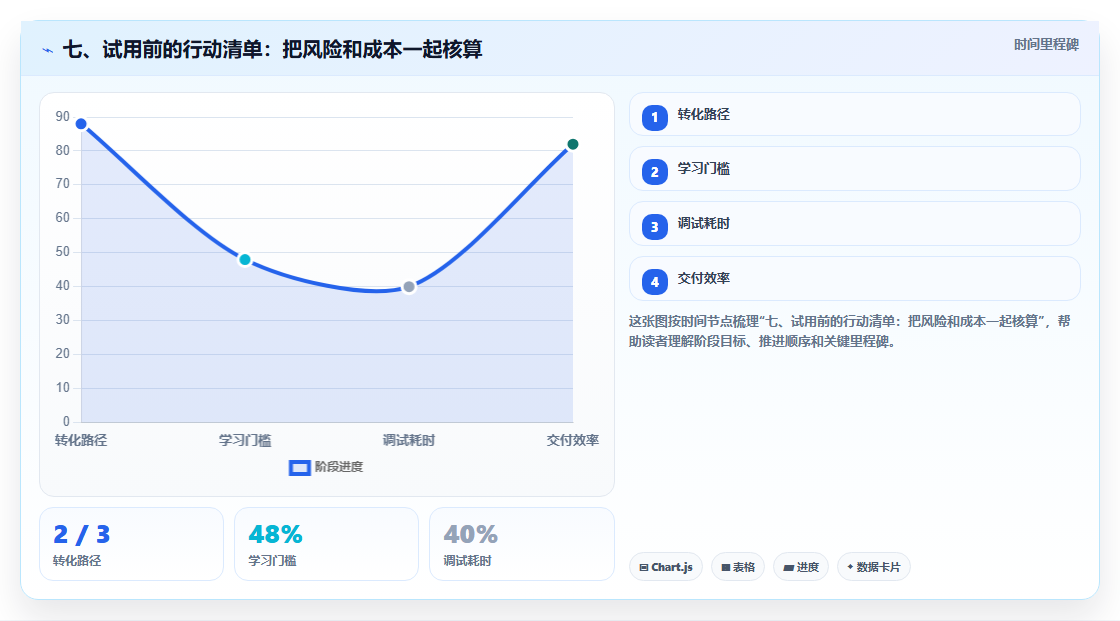Click the Chart.js tag
1120x621 pixels.
click(x=666, y=567)
